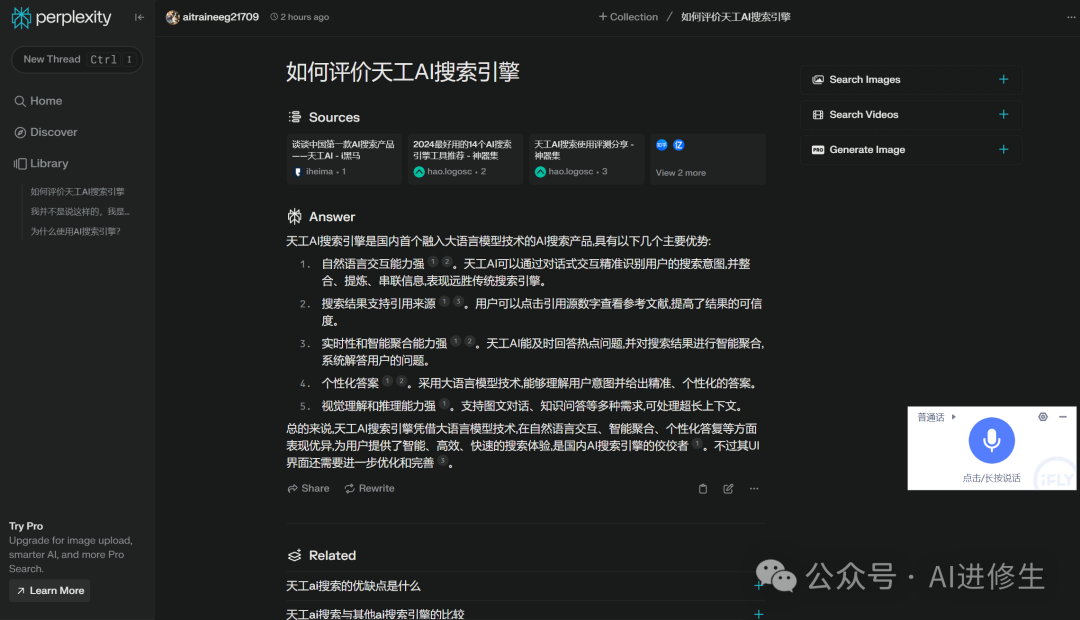Click the Sources section icon
1080x620 pixels.
pyautogui.click(x=295, y=117)
